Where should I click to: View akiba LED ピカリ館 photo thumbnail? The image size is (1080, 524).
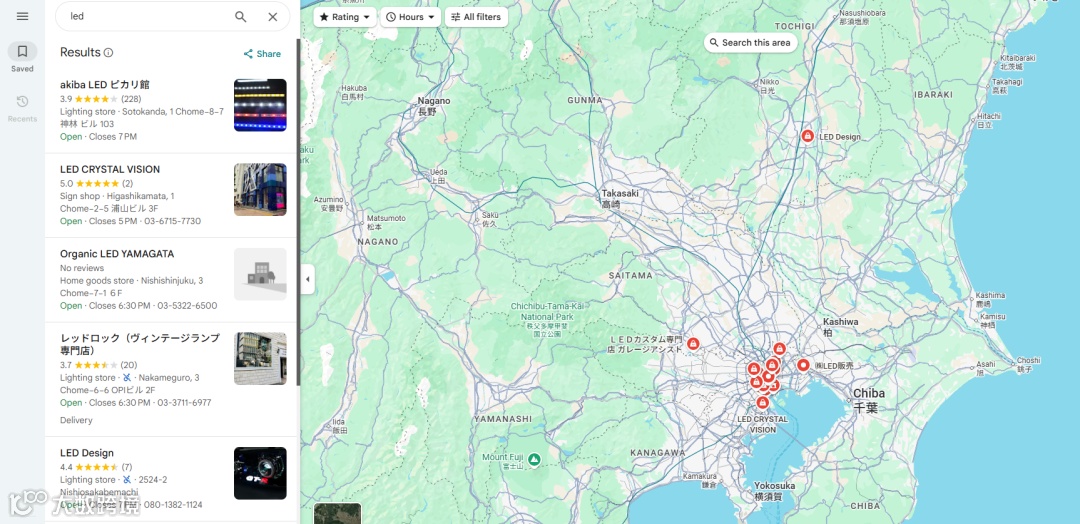coord(260,105)
